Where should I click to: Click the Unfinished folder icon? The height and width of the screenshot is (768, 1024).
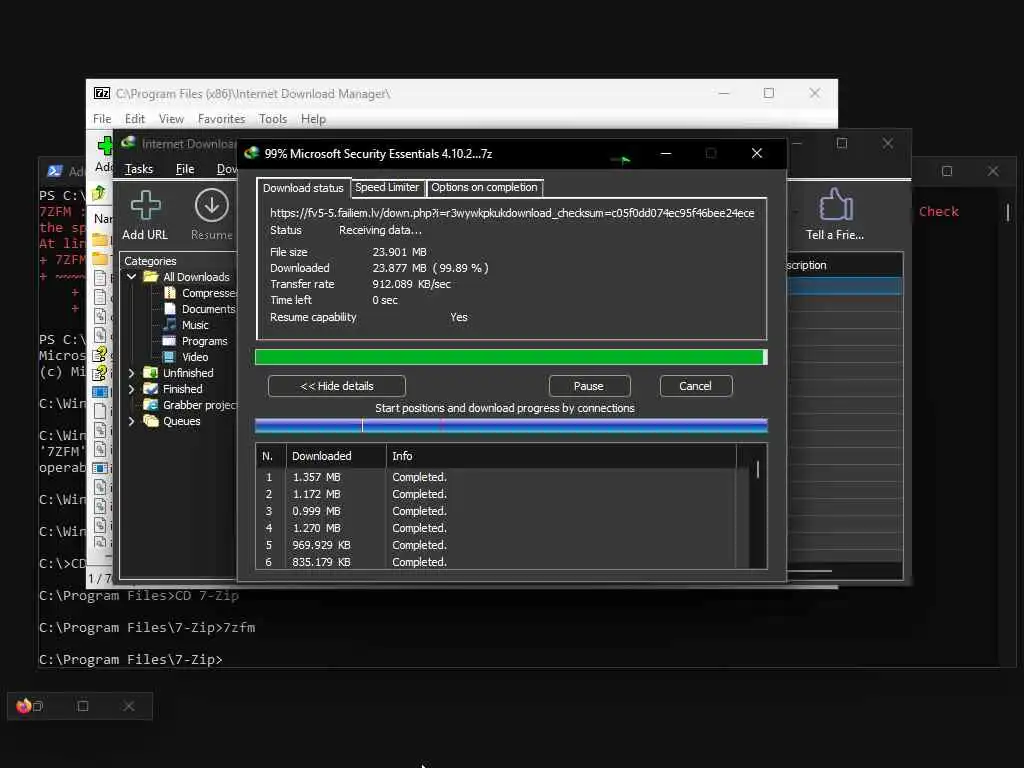(151, 373)
